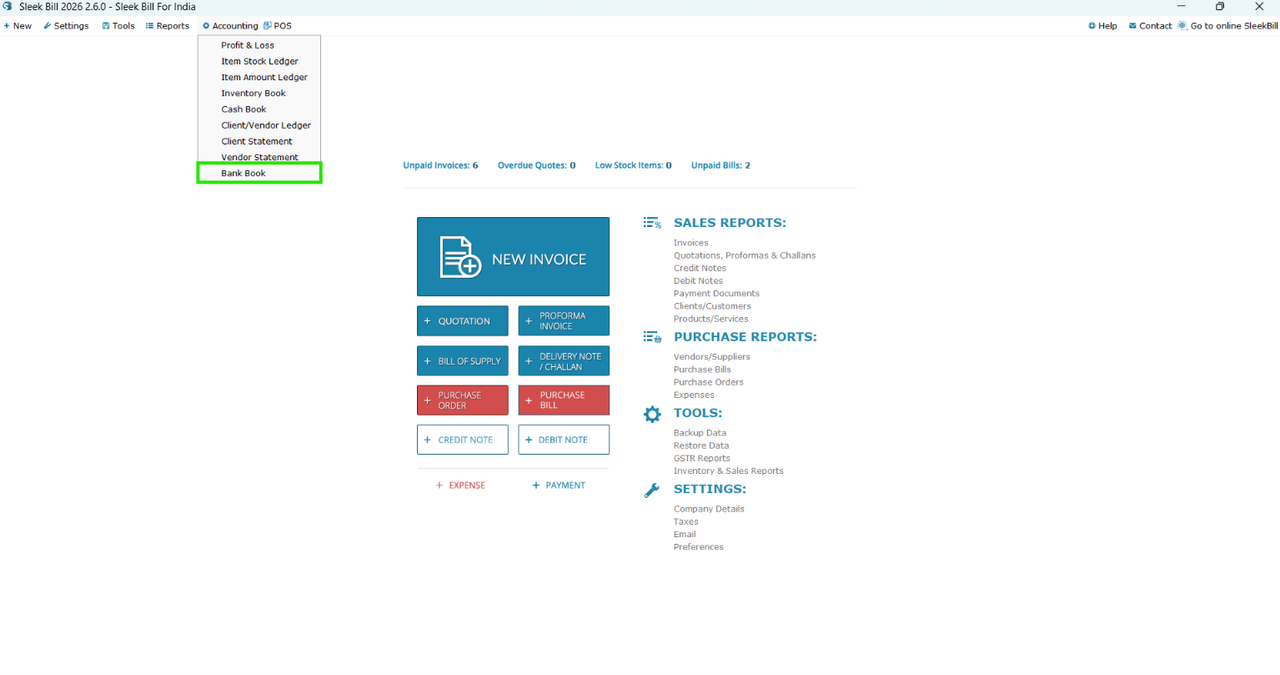Click the Help link
Screen dimensions: 1280x675
tap(1103, 26)
